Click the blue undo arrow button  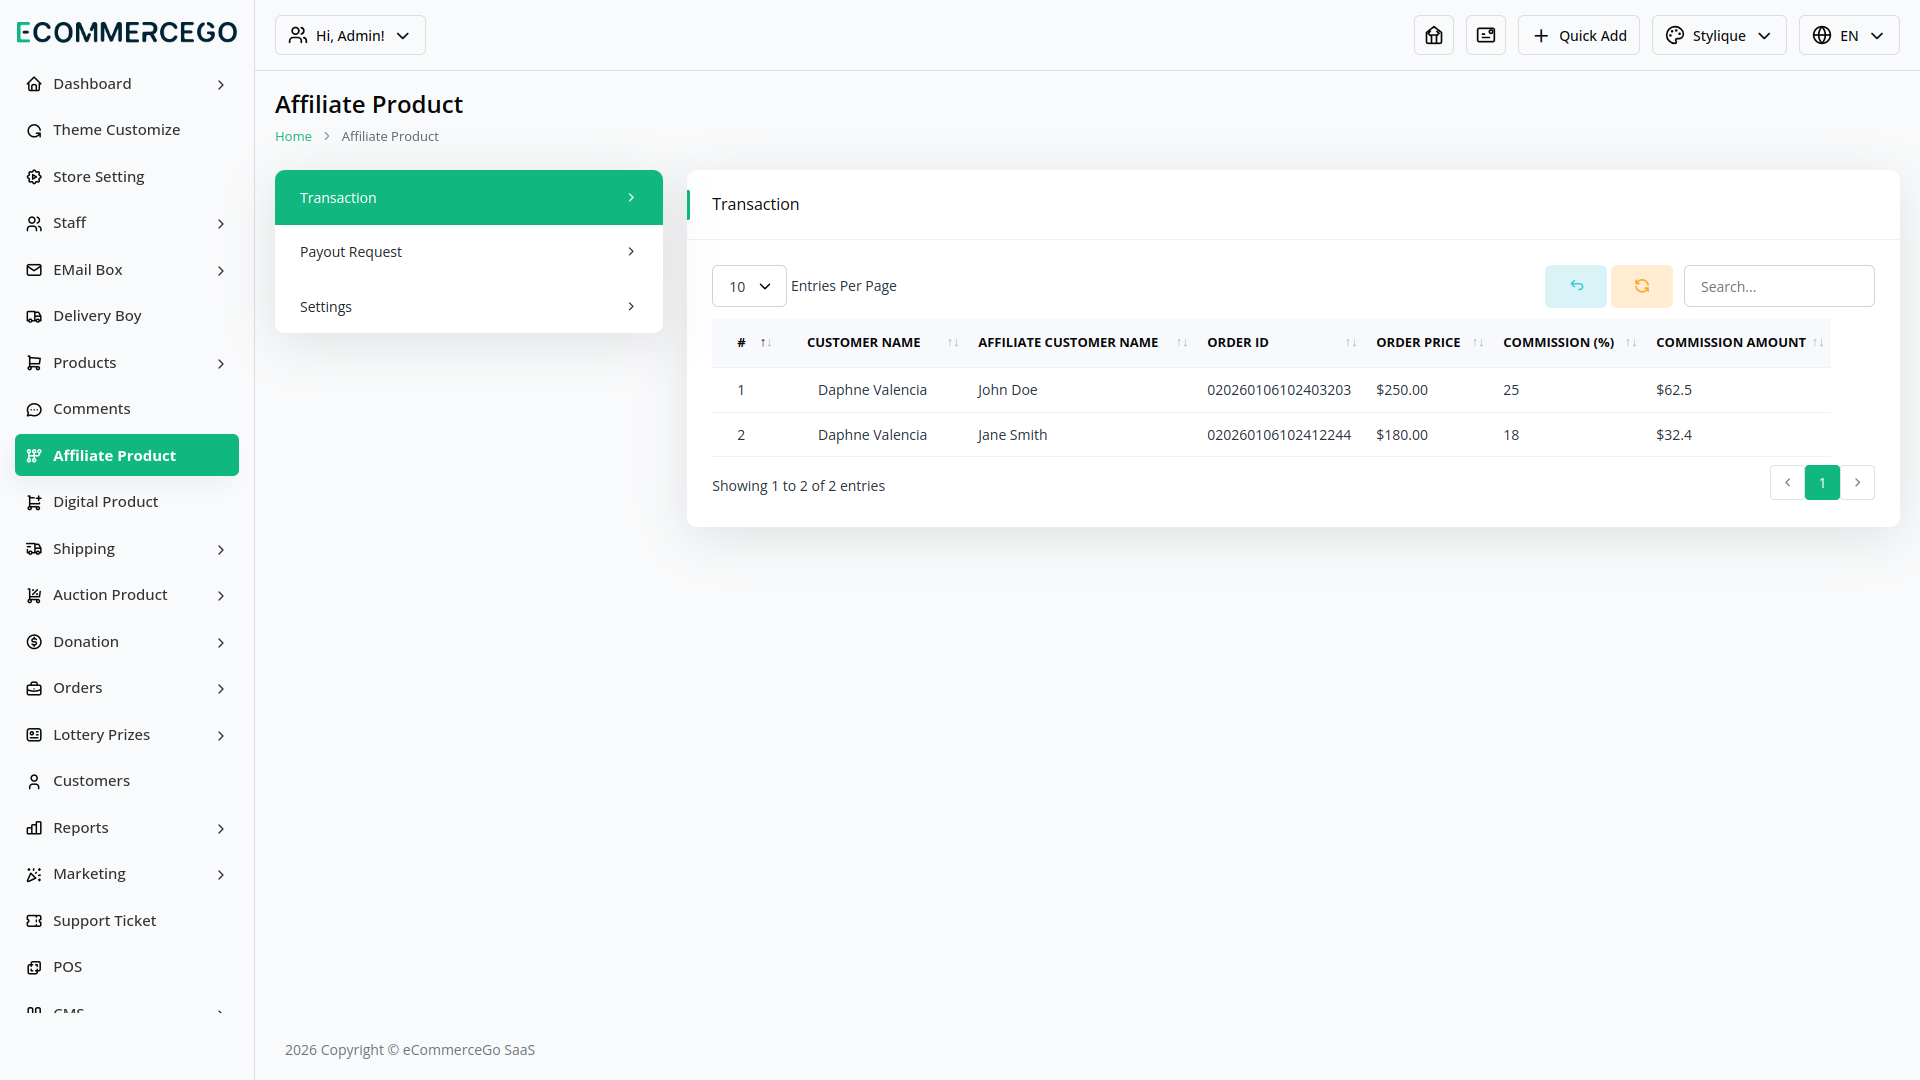(1576, 286)
